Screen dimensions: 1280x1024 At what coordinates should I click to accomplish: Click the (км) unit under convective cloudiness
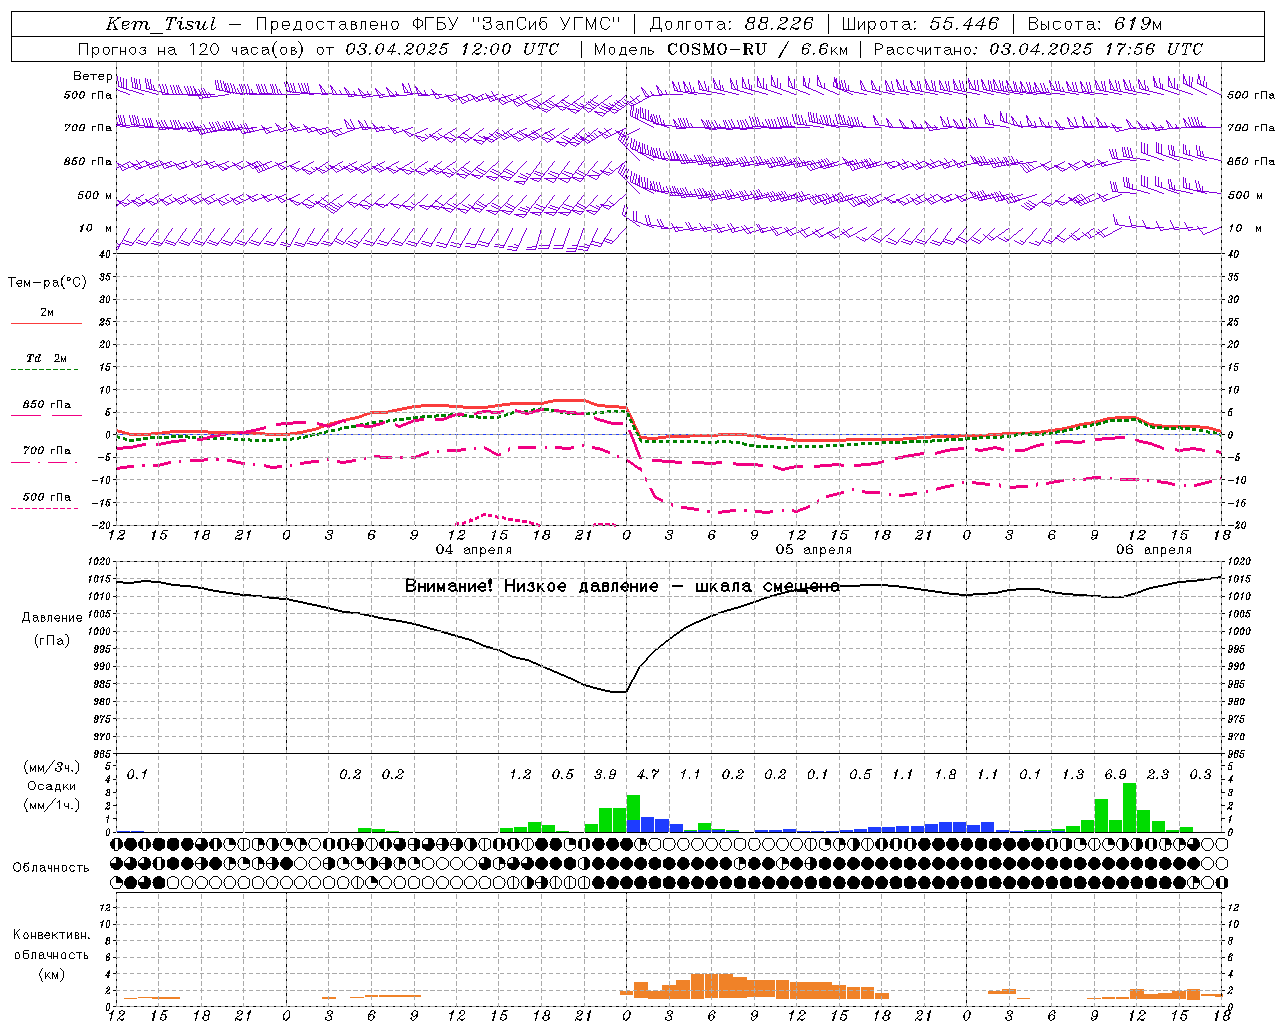(51, 974)
